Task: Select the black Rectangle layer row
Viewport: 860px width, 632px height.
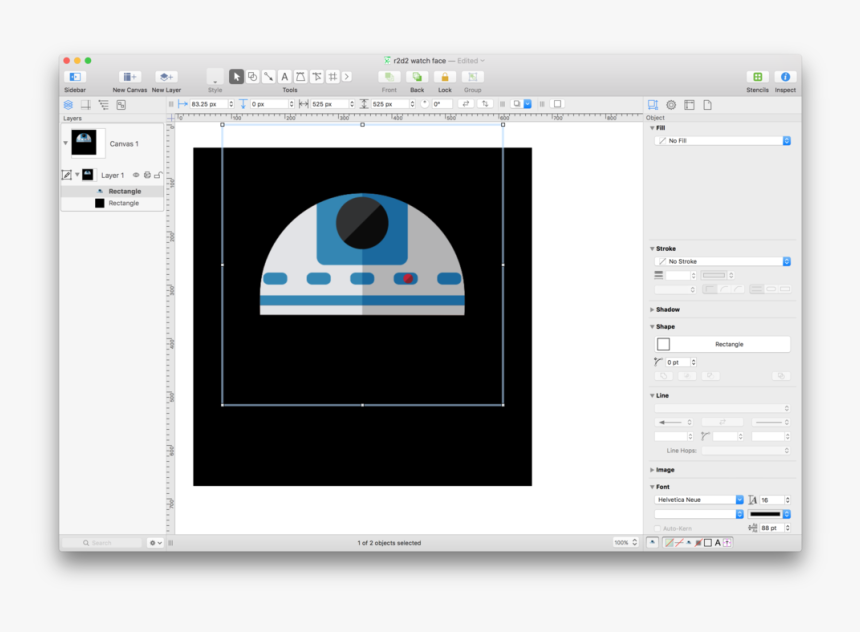Action: [112, 203]
